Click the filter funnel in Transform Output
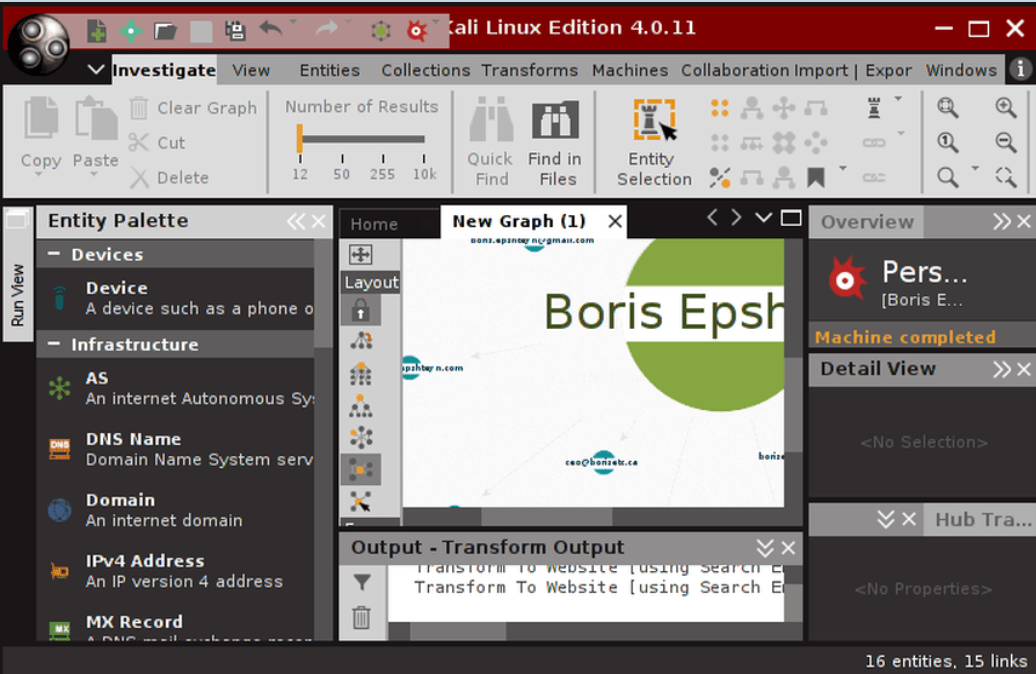Image resolution: width=1036 pixels, height=674 pixels. point(361,582)
